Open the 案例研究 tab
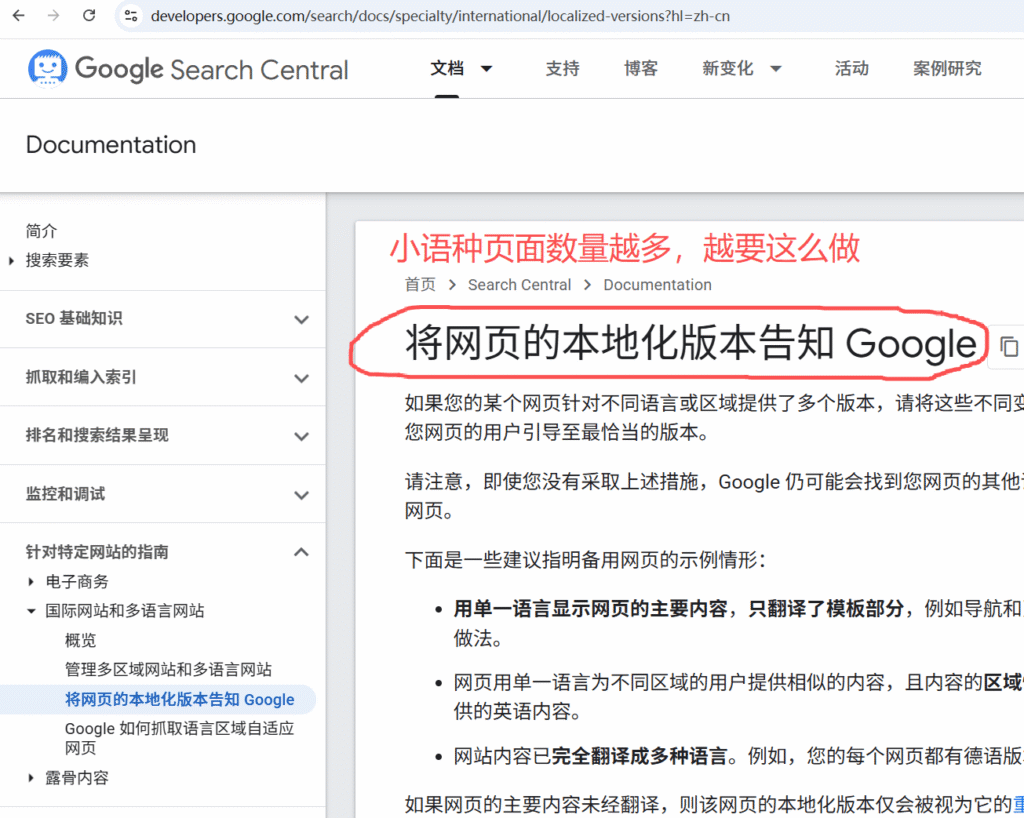This screenshot has height=818, width=1024. (x=947, y=68)
